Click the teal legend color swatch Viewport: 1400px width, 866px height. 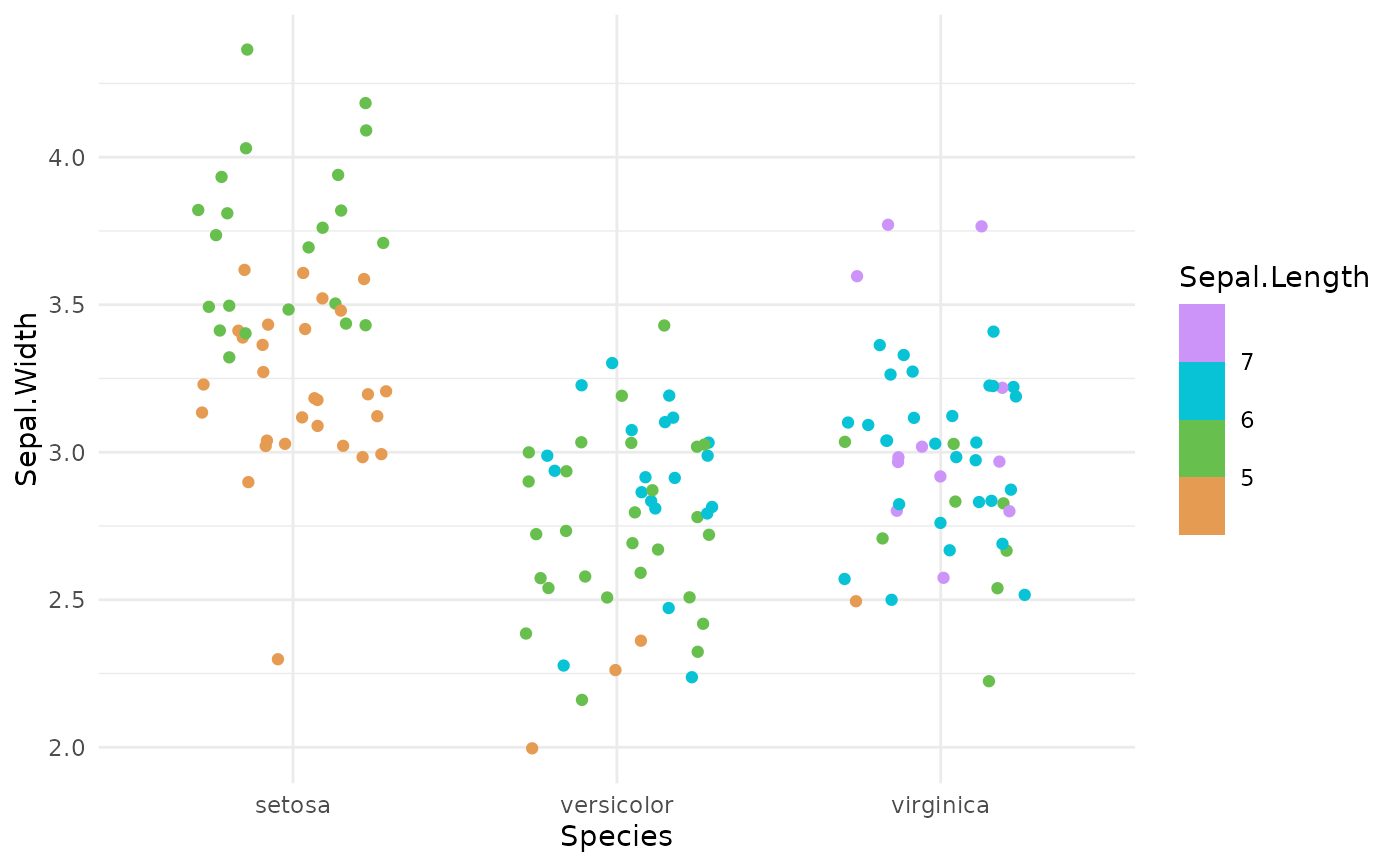pyautogui.click(x=1201, y=390)
